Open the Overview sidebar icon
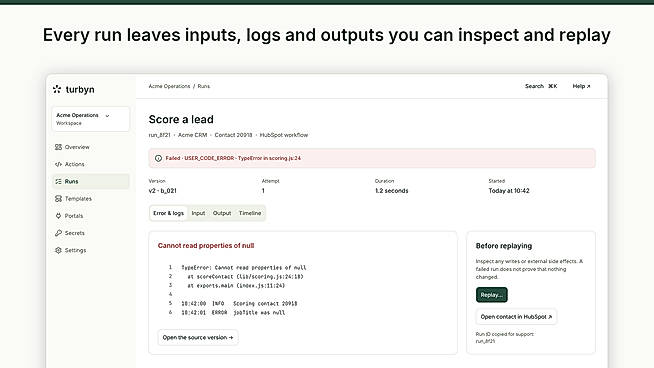Screen dimensions: 654x368 pos(58,147)
